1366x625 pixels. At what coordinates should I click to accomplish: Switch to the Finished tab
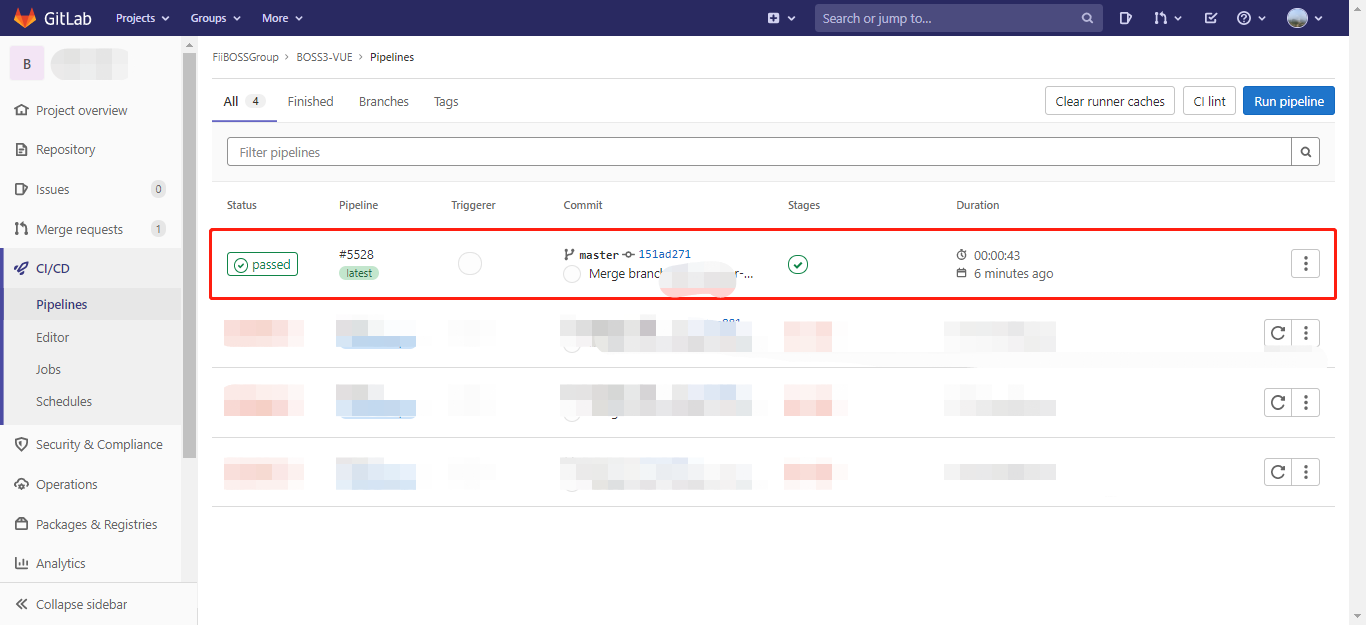310,101
